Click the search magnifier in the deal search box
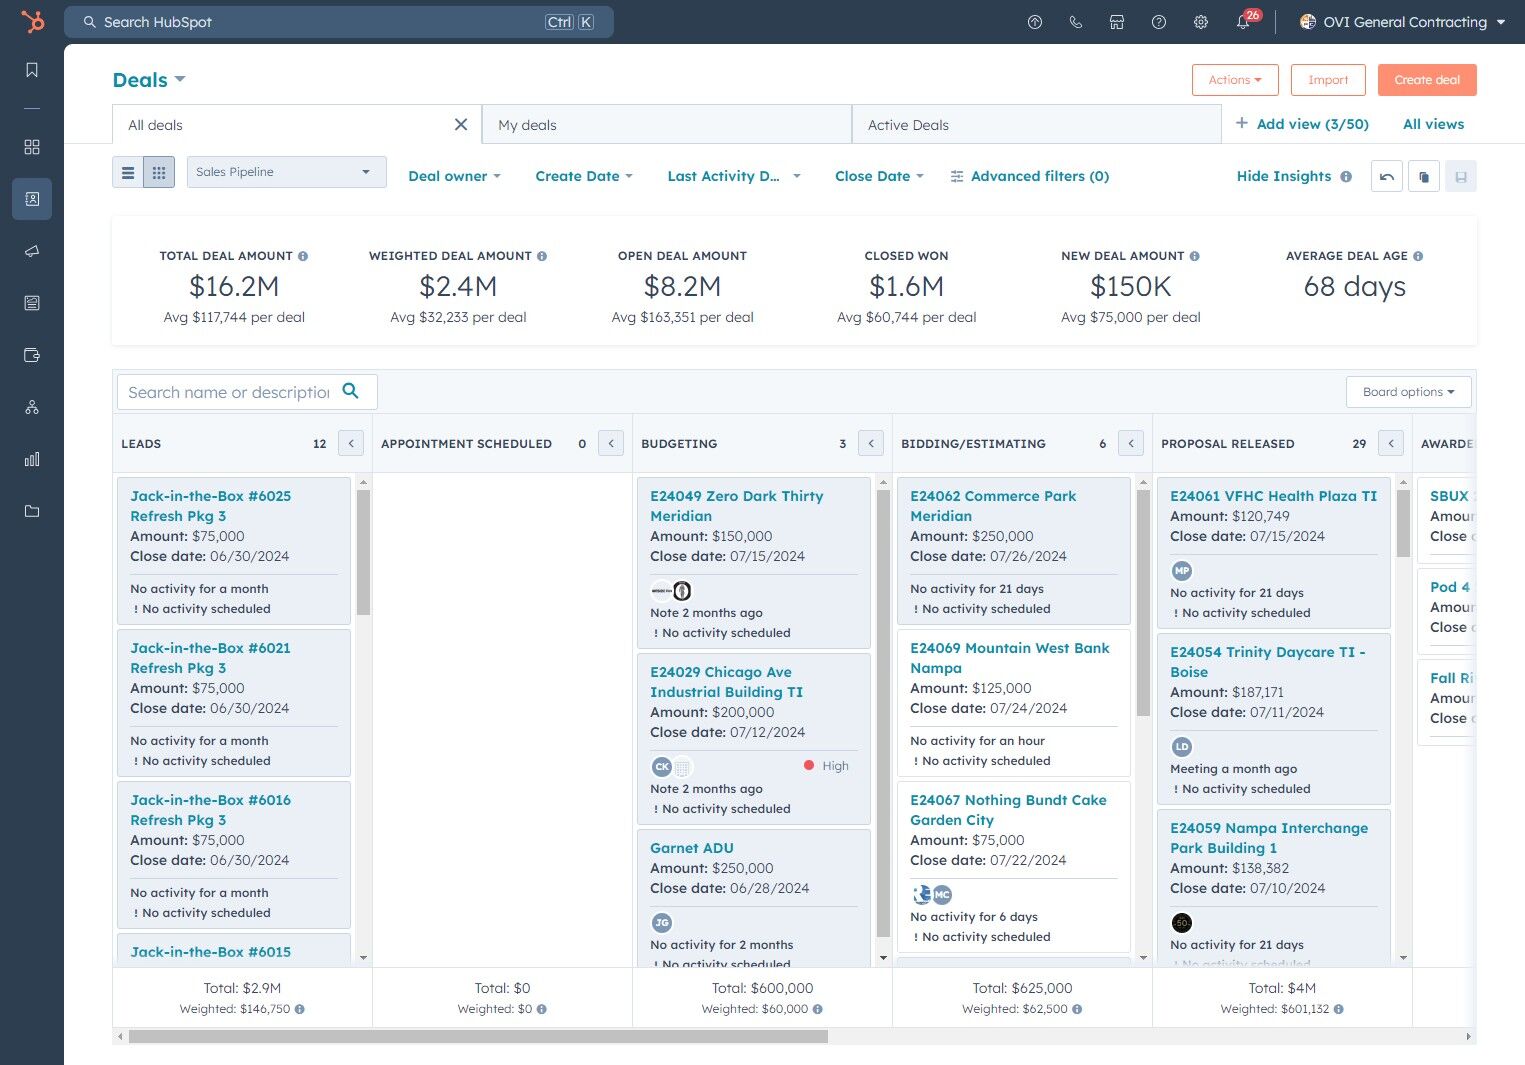The image size is (1525, 1065). click(x=350, y=391)
